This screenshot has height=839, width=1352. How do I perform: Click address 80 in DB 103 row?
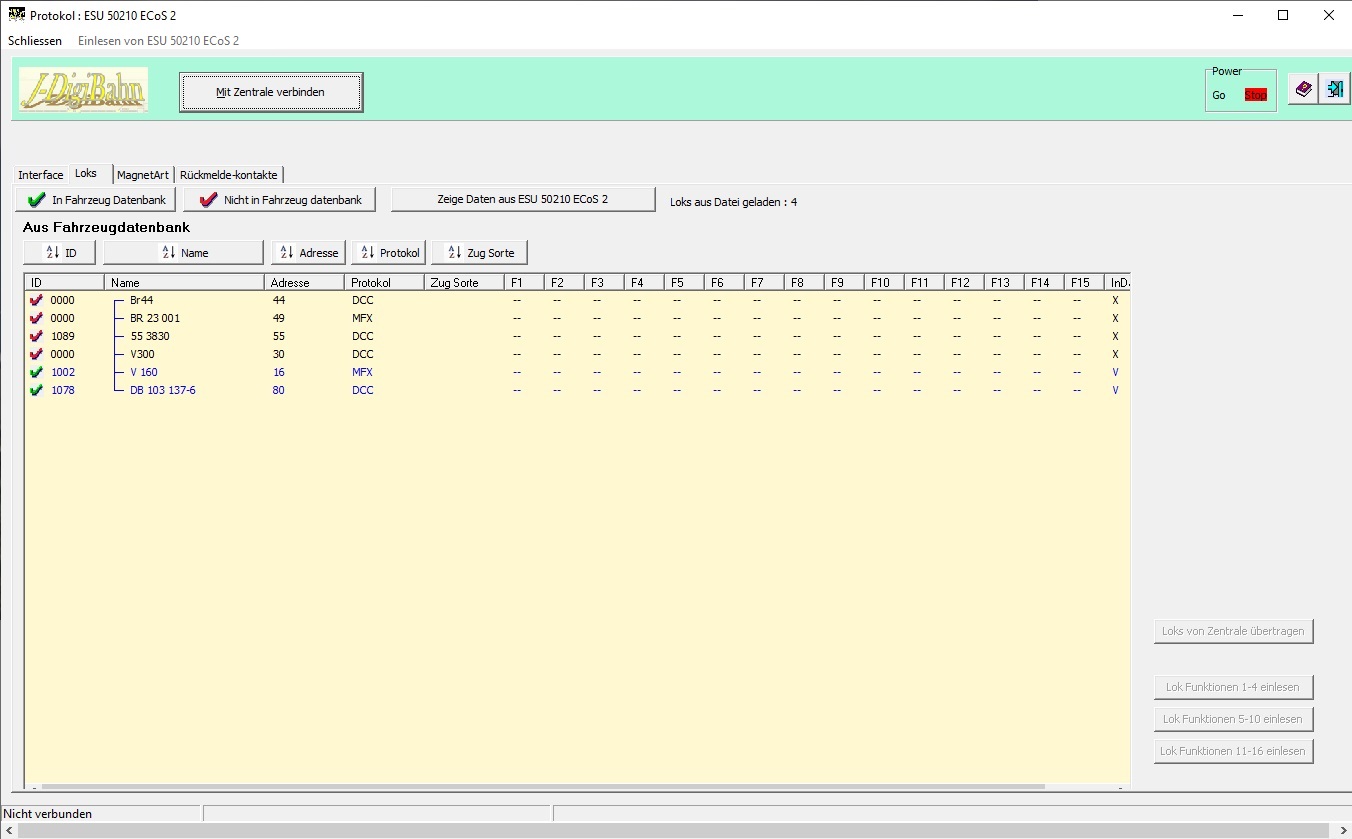click(278, 390)
